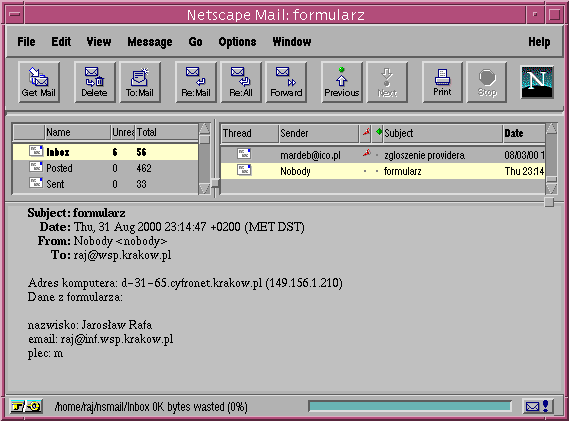569x421 pixels.
Task: Click the Inbox folder icon
Action: point(36,151)
